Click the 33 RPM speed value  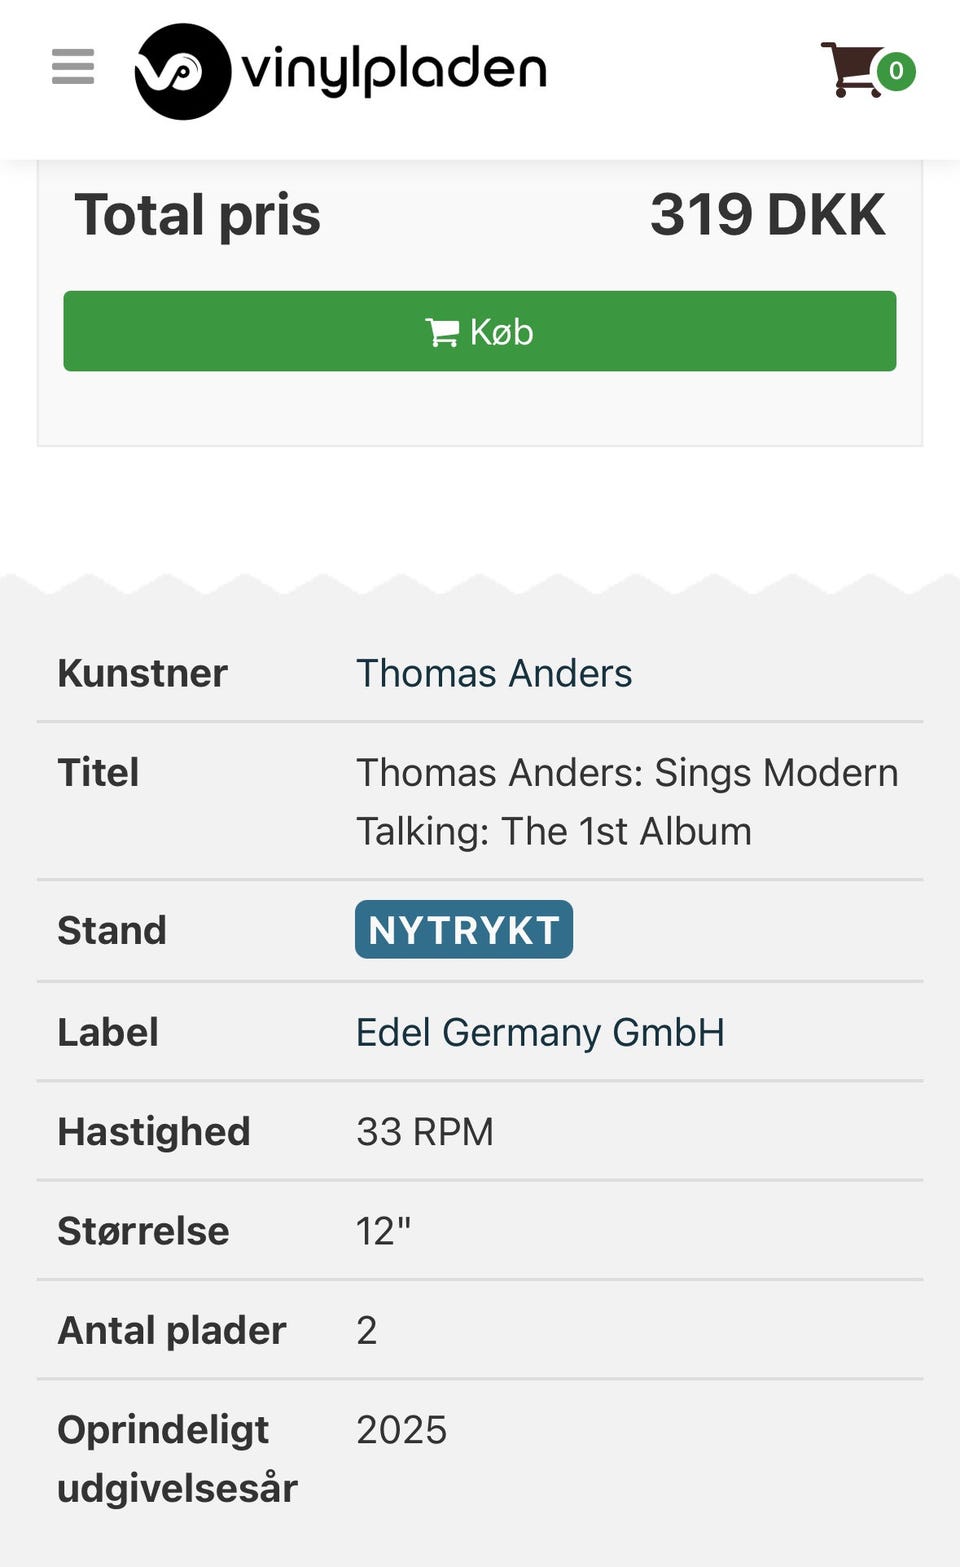(425, 1132)
